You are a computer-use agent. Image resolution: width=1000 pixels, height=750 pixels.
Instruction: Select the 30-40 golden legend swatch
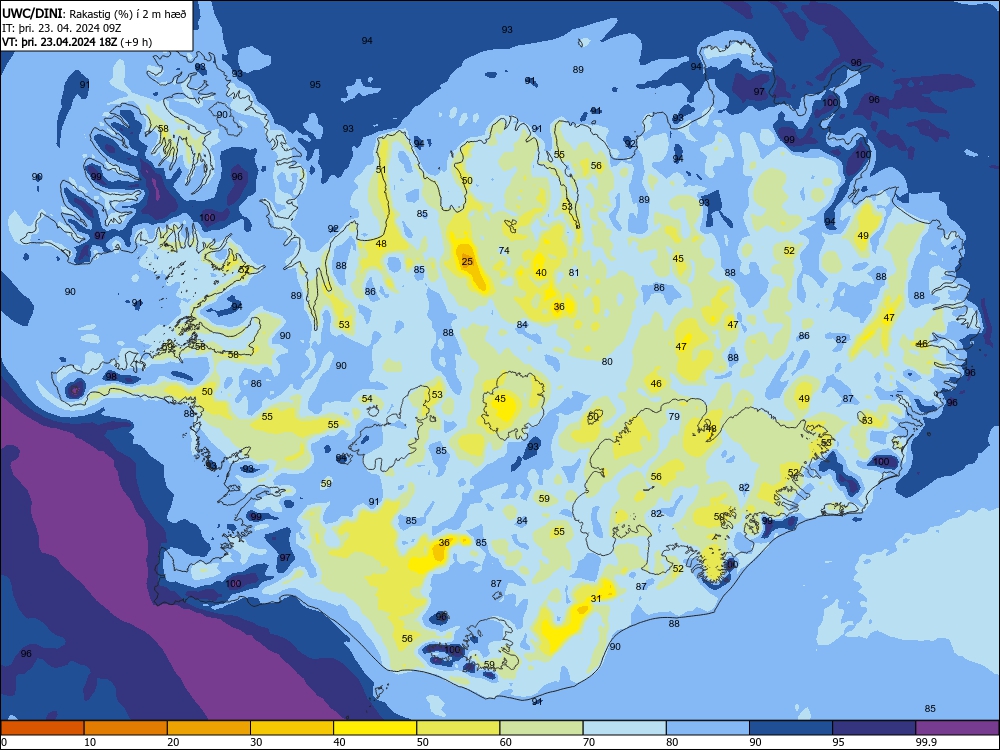point(292,728)
